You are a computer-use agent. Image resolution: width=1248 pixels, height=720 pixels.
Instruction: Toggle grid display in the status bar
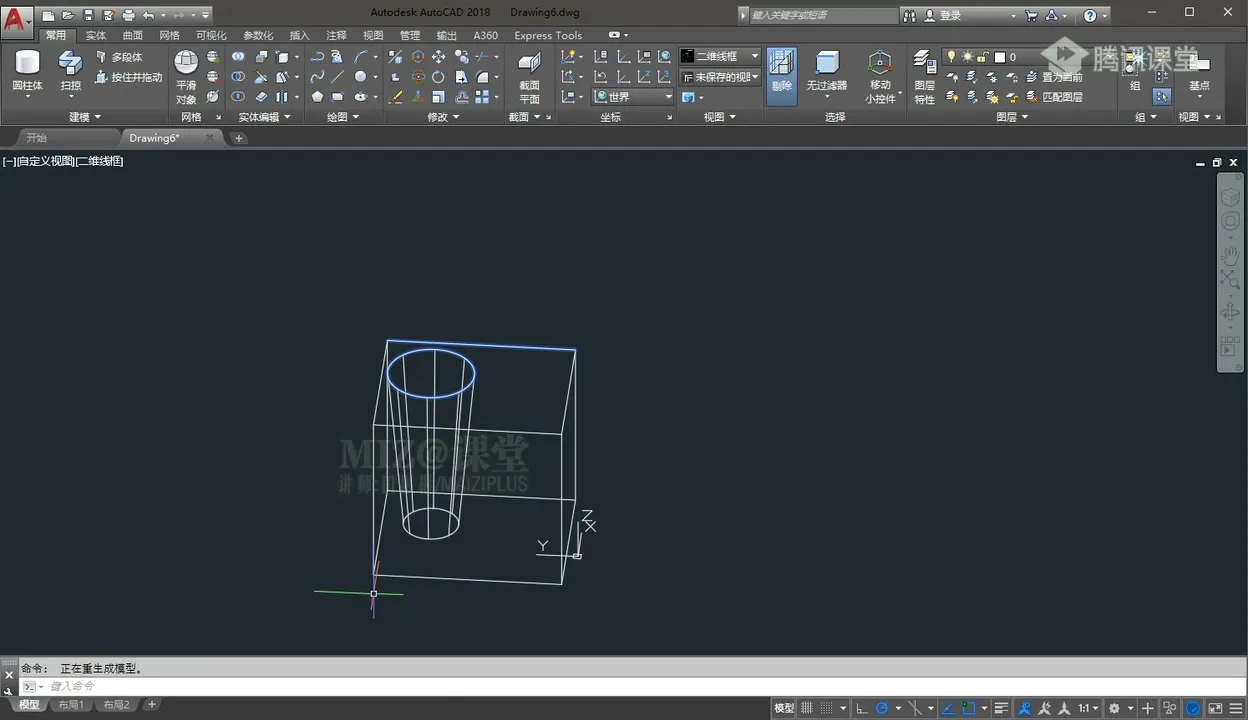pyautogui.click(x=807, y=708)
